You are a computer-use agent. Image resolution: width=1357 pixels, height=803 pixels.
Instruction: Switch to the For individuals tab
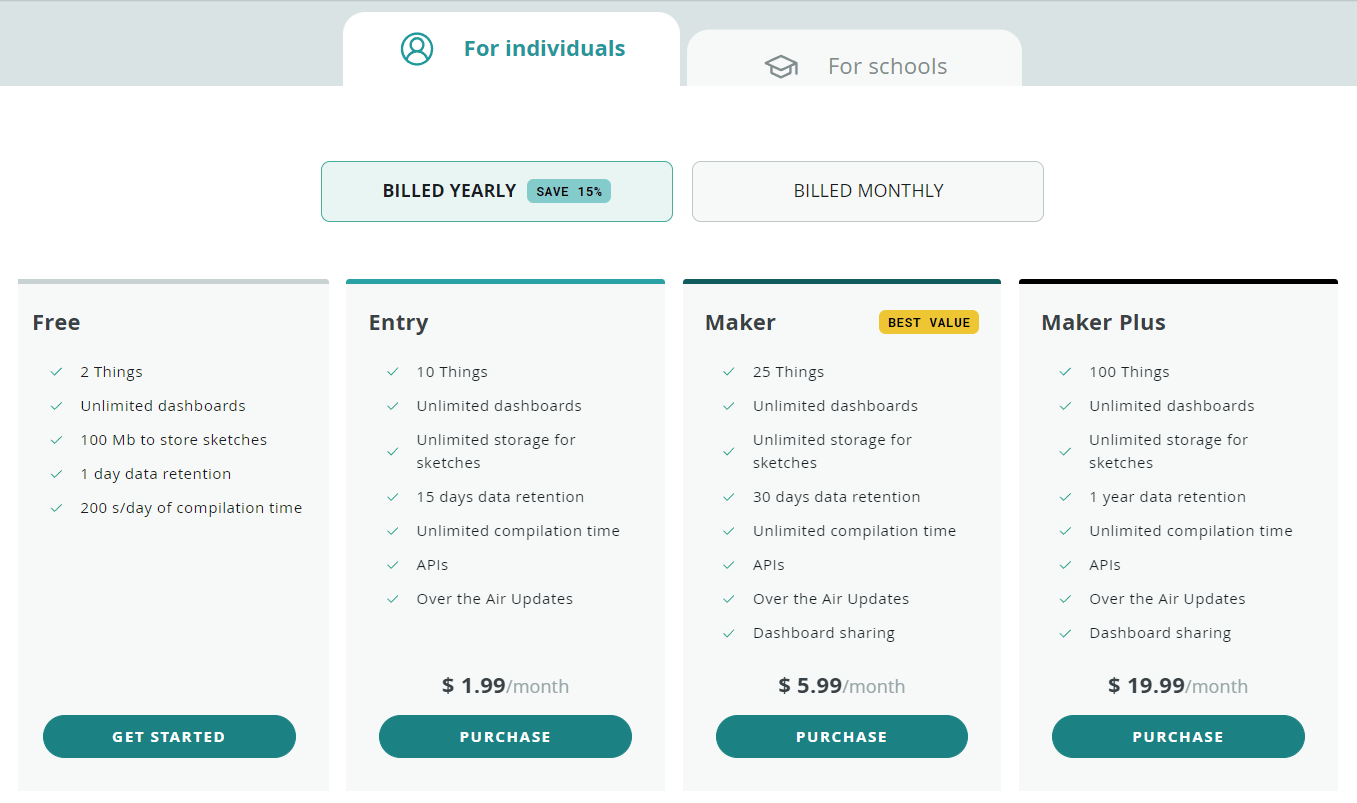pos(511,49)
